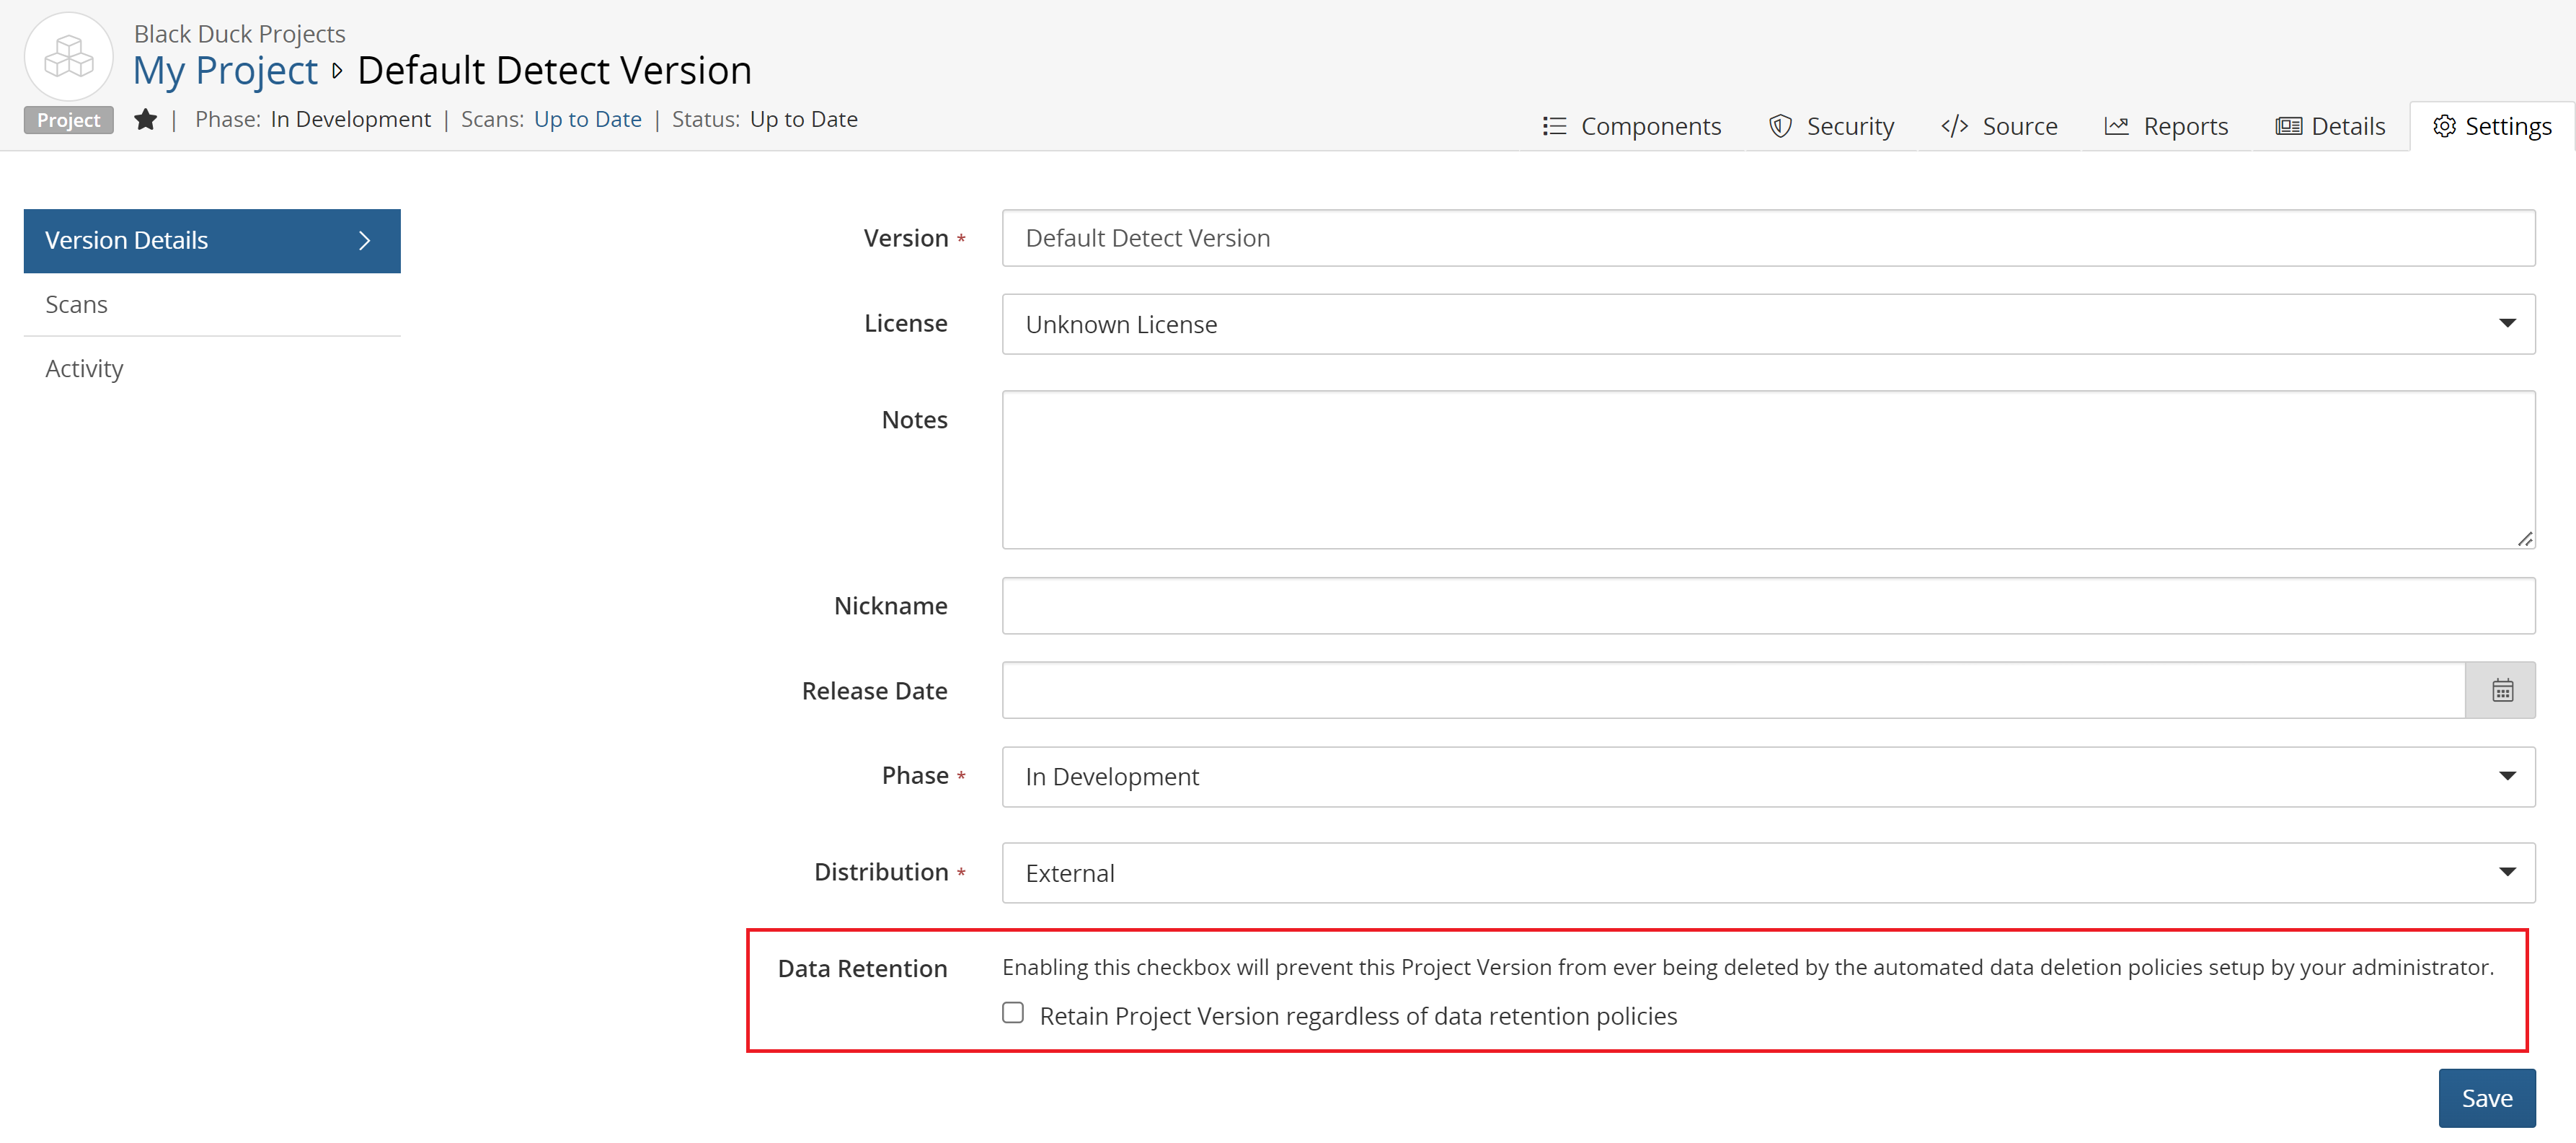Click the favorite star icon
The width and height of the screenshot is (2576, 1143).
pyautogui.click(x=145, y=120)
